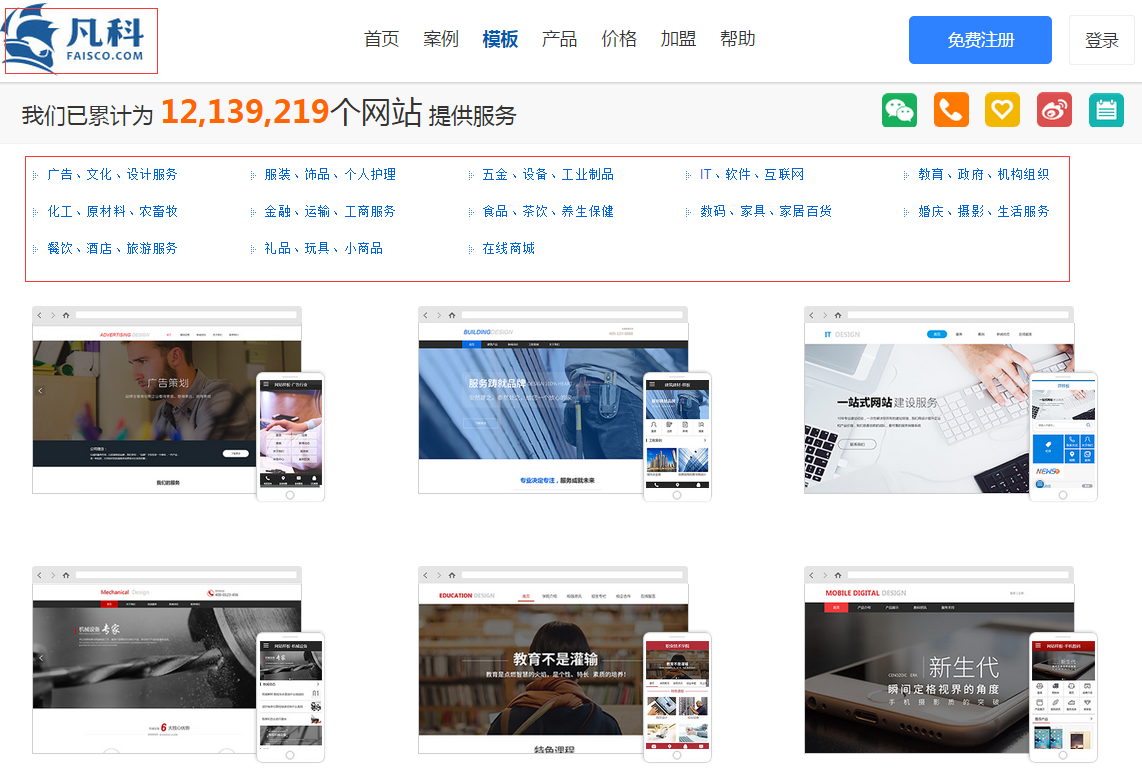Click the orange phone contact icon
This screenshot has height=769, width=1142.
[951, 110]
